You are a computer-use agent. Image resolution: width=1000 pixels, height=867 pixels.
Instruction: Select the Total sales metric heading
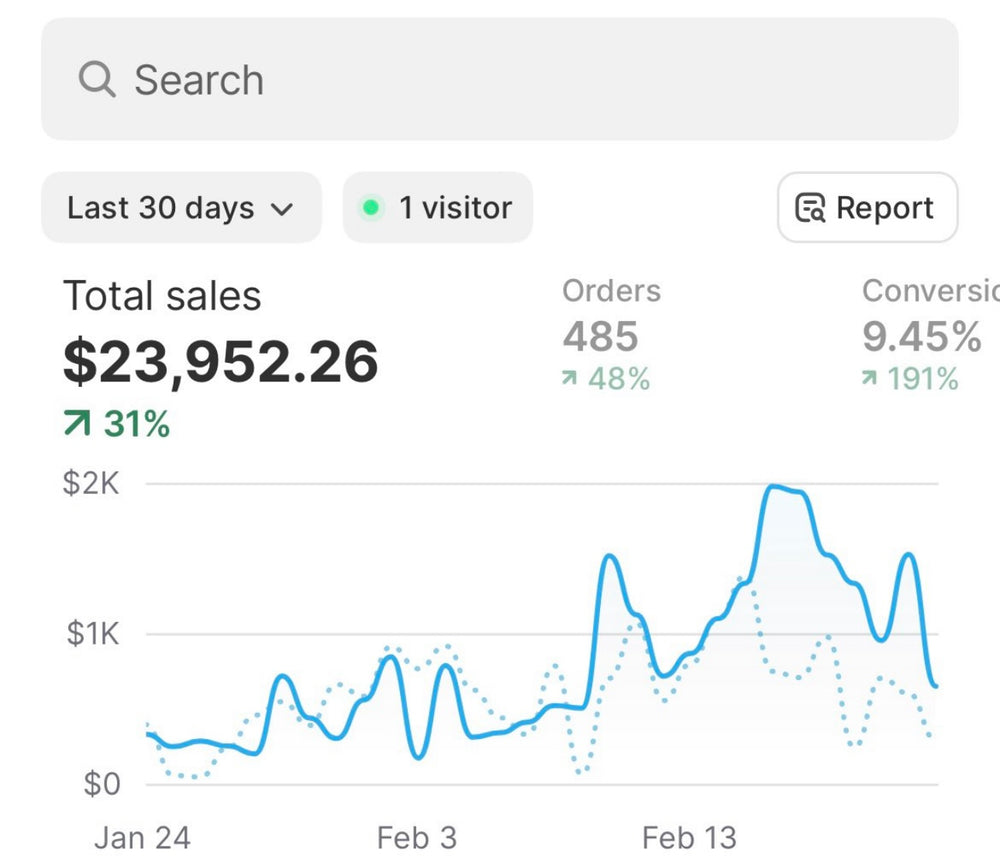pos(162,297)
